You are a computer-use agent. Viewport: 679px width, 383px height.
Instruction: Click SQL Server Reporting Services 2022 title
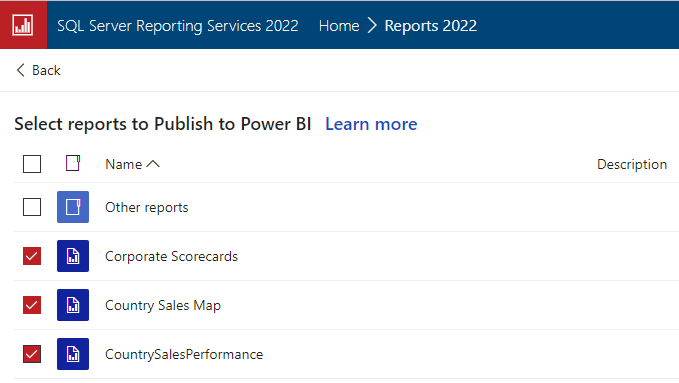point(178,26)
